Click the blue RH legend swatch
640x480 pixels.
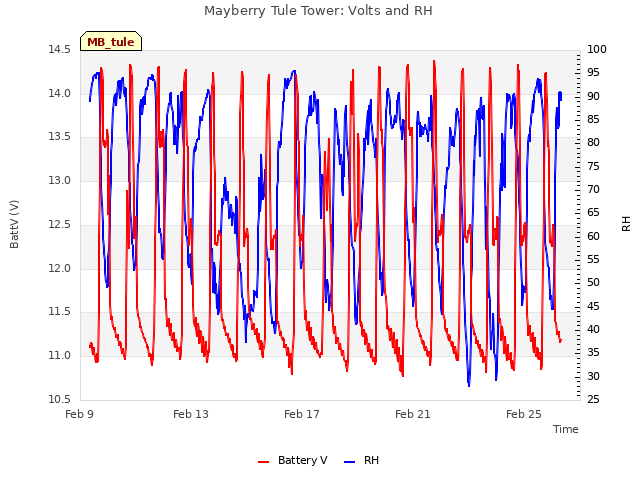350,462
